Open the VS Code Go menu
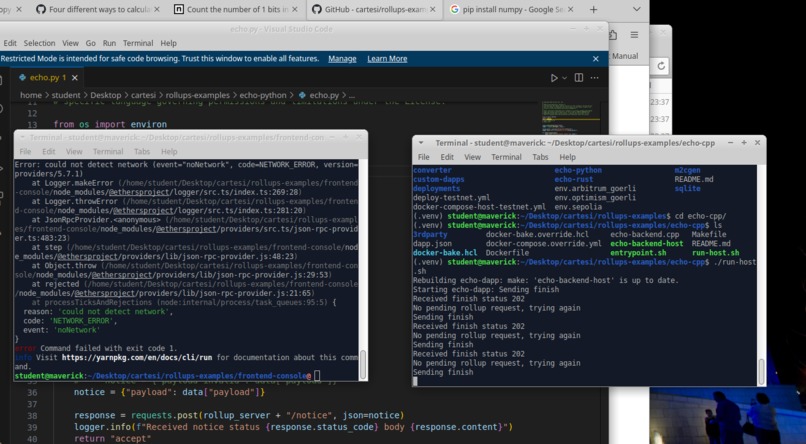This screenshot has width=806, height=444. click(90, 43)
